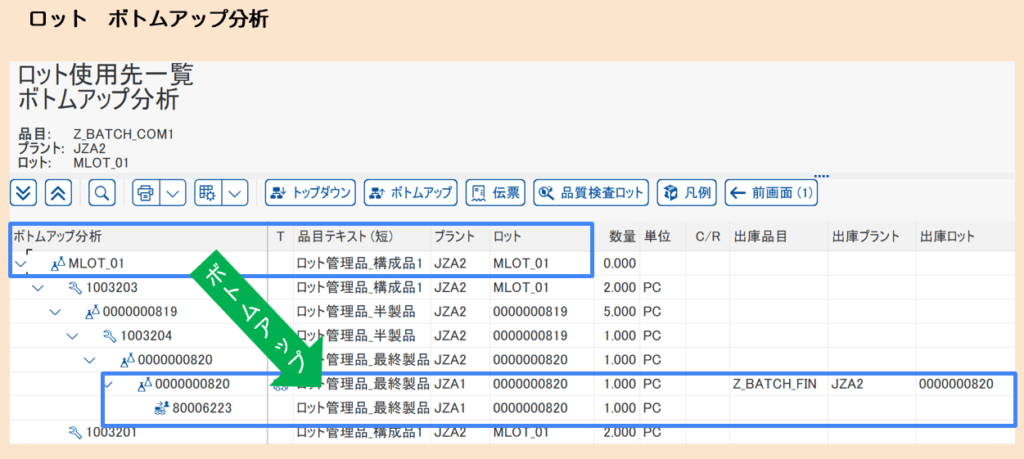Click the 品質検査ロット button
The width and height of the screenshot is (1024, 459).
(590, 192)
